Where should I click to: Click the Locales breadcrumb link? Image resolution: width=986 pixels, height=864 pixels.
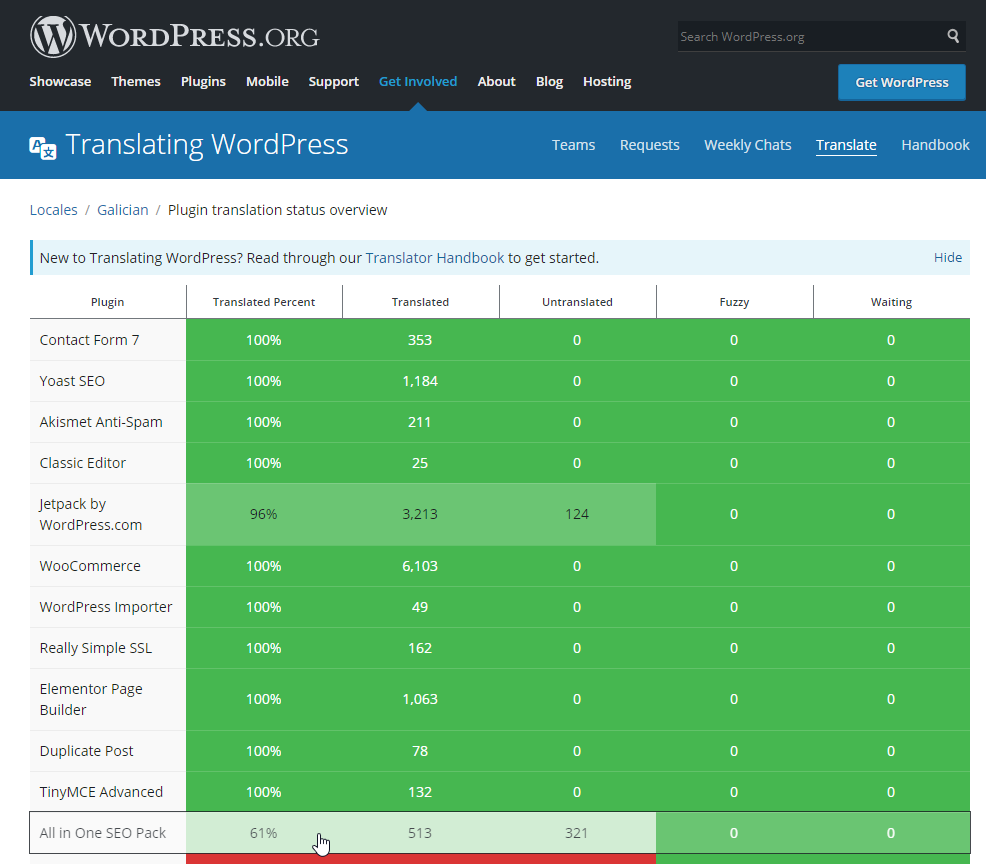pyautogui.click(x=53, y=210)
